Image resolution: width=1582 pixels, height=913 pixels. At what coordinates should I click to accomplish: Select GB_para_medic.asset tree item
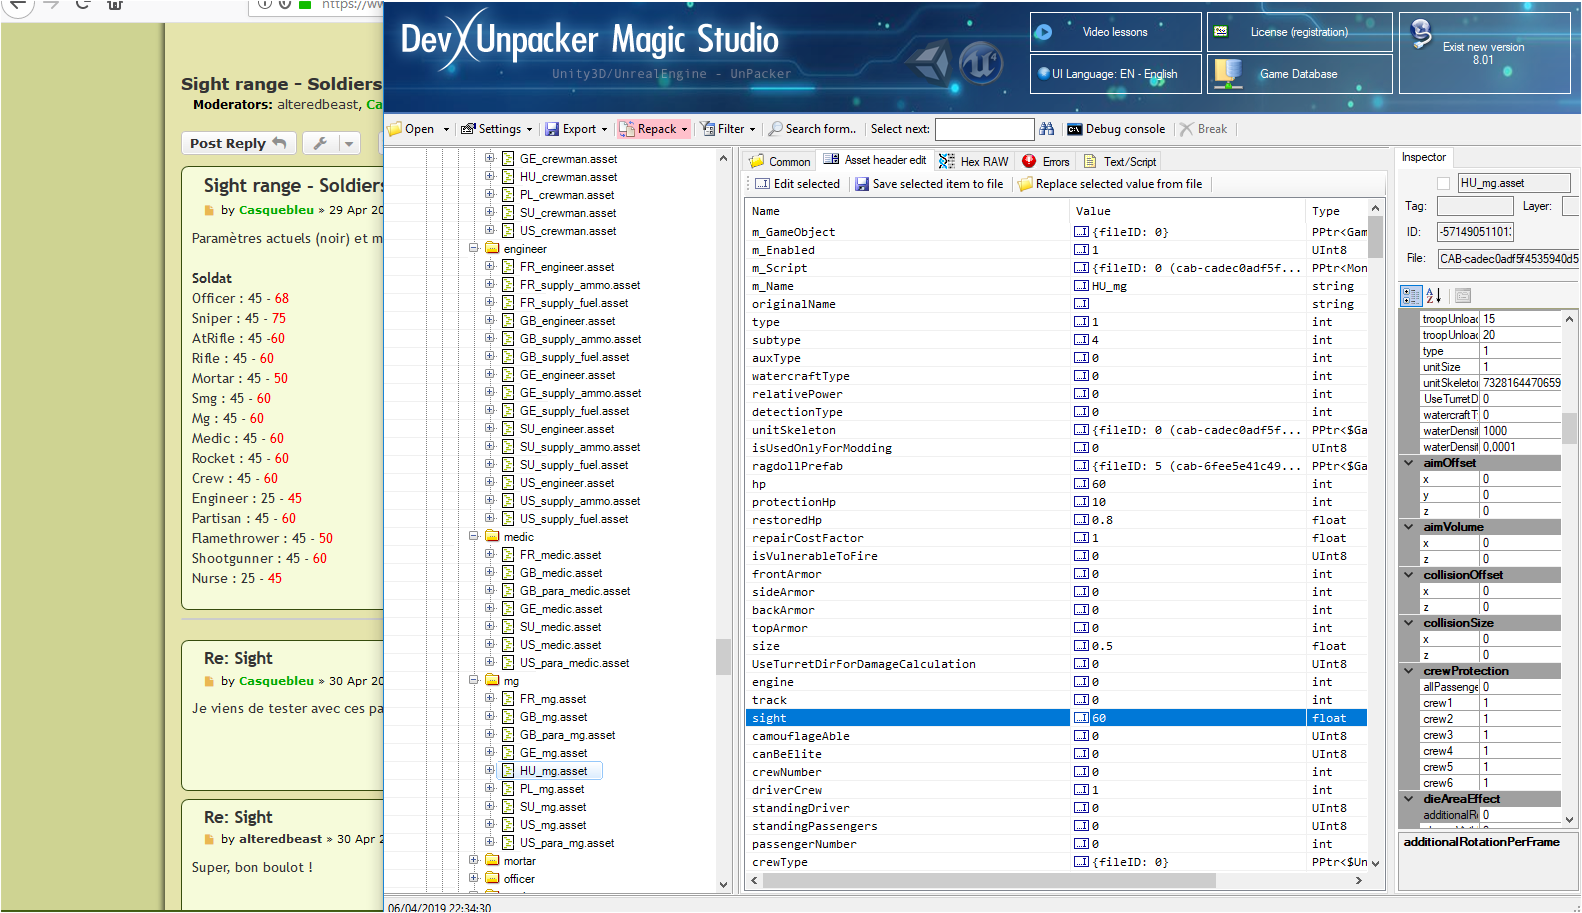point(575,591)
